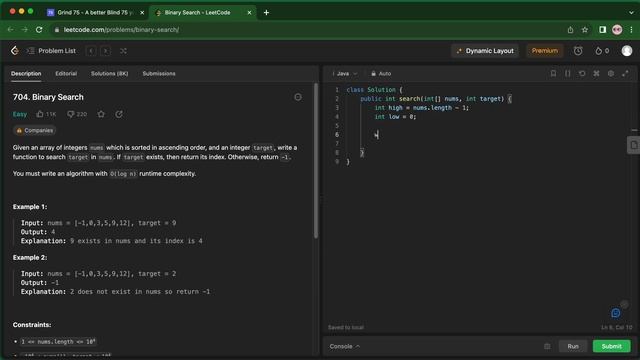Click description panel vertical scrollbar
Viewport: 640px width, 360px height.
pos(316,161)
